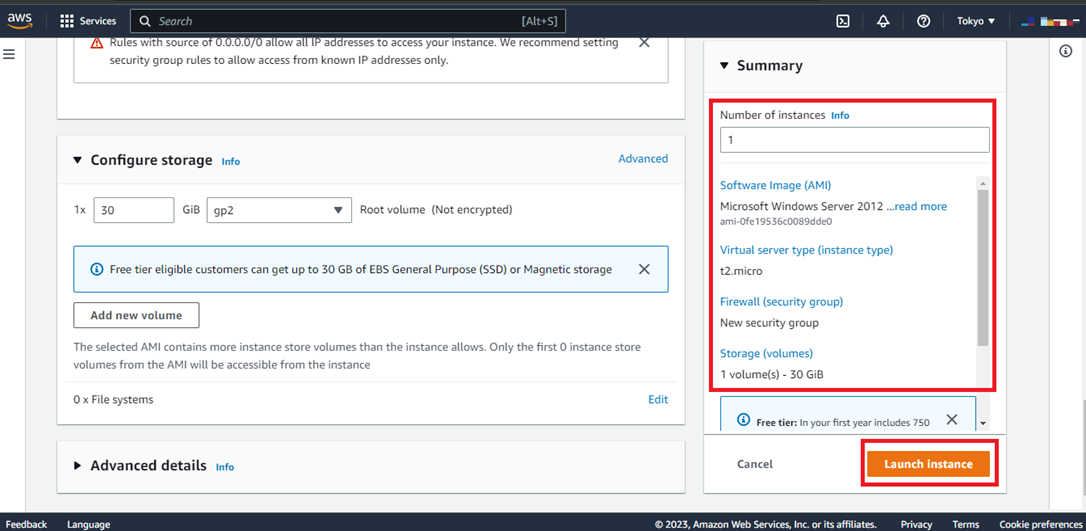The width and height of the screenshot is (1086, 531).
Task: Expand the Advanced details section
Action: 78,466
